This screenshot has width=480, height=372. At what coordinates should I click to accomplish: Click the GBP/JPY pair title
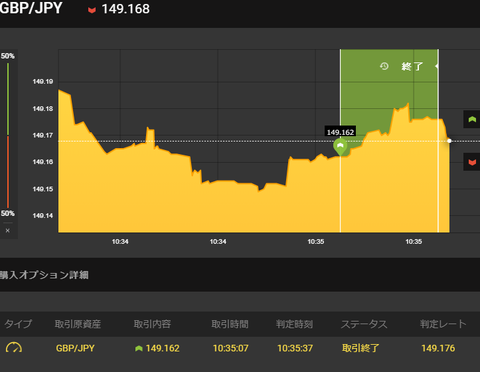[x=31, y=8]
